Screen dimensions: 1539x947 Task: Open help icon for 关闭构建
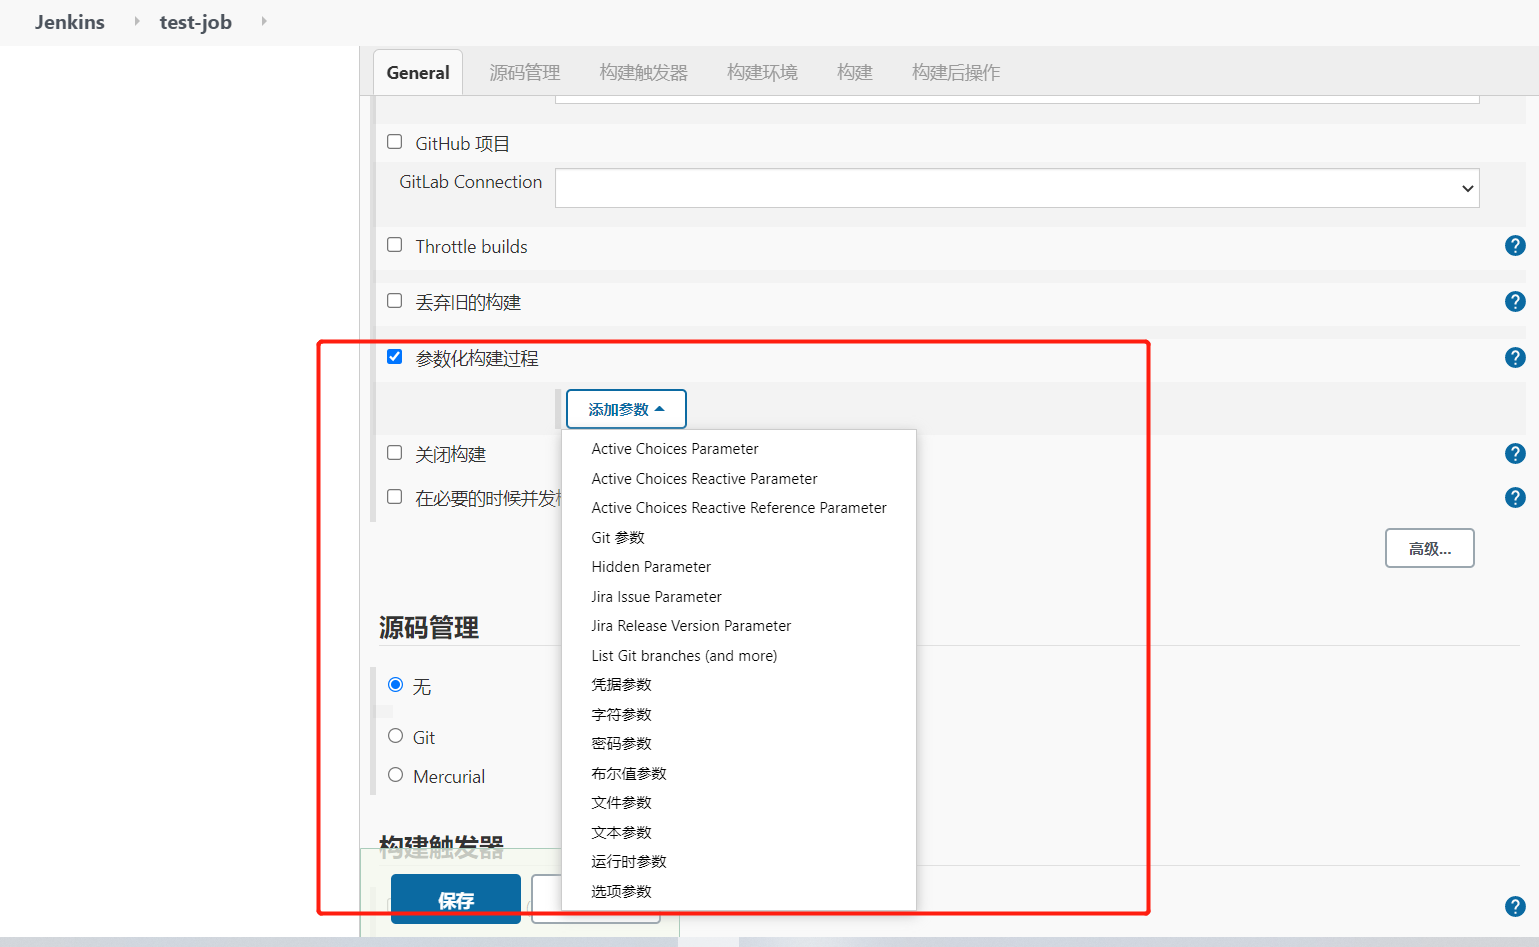coord(1515,454)
